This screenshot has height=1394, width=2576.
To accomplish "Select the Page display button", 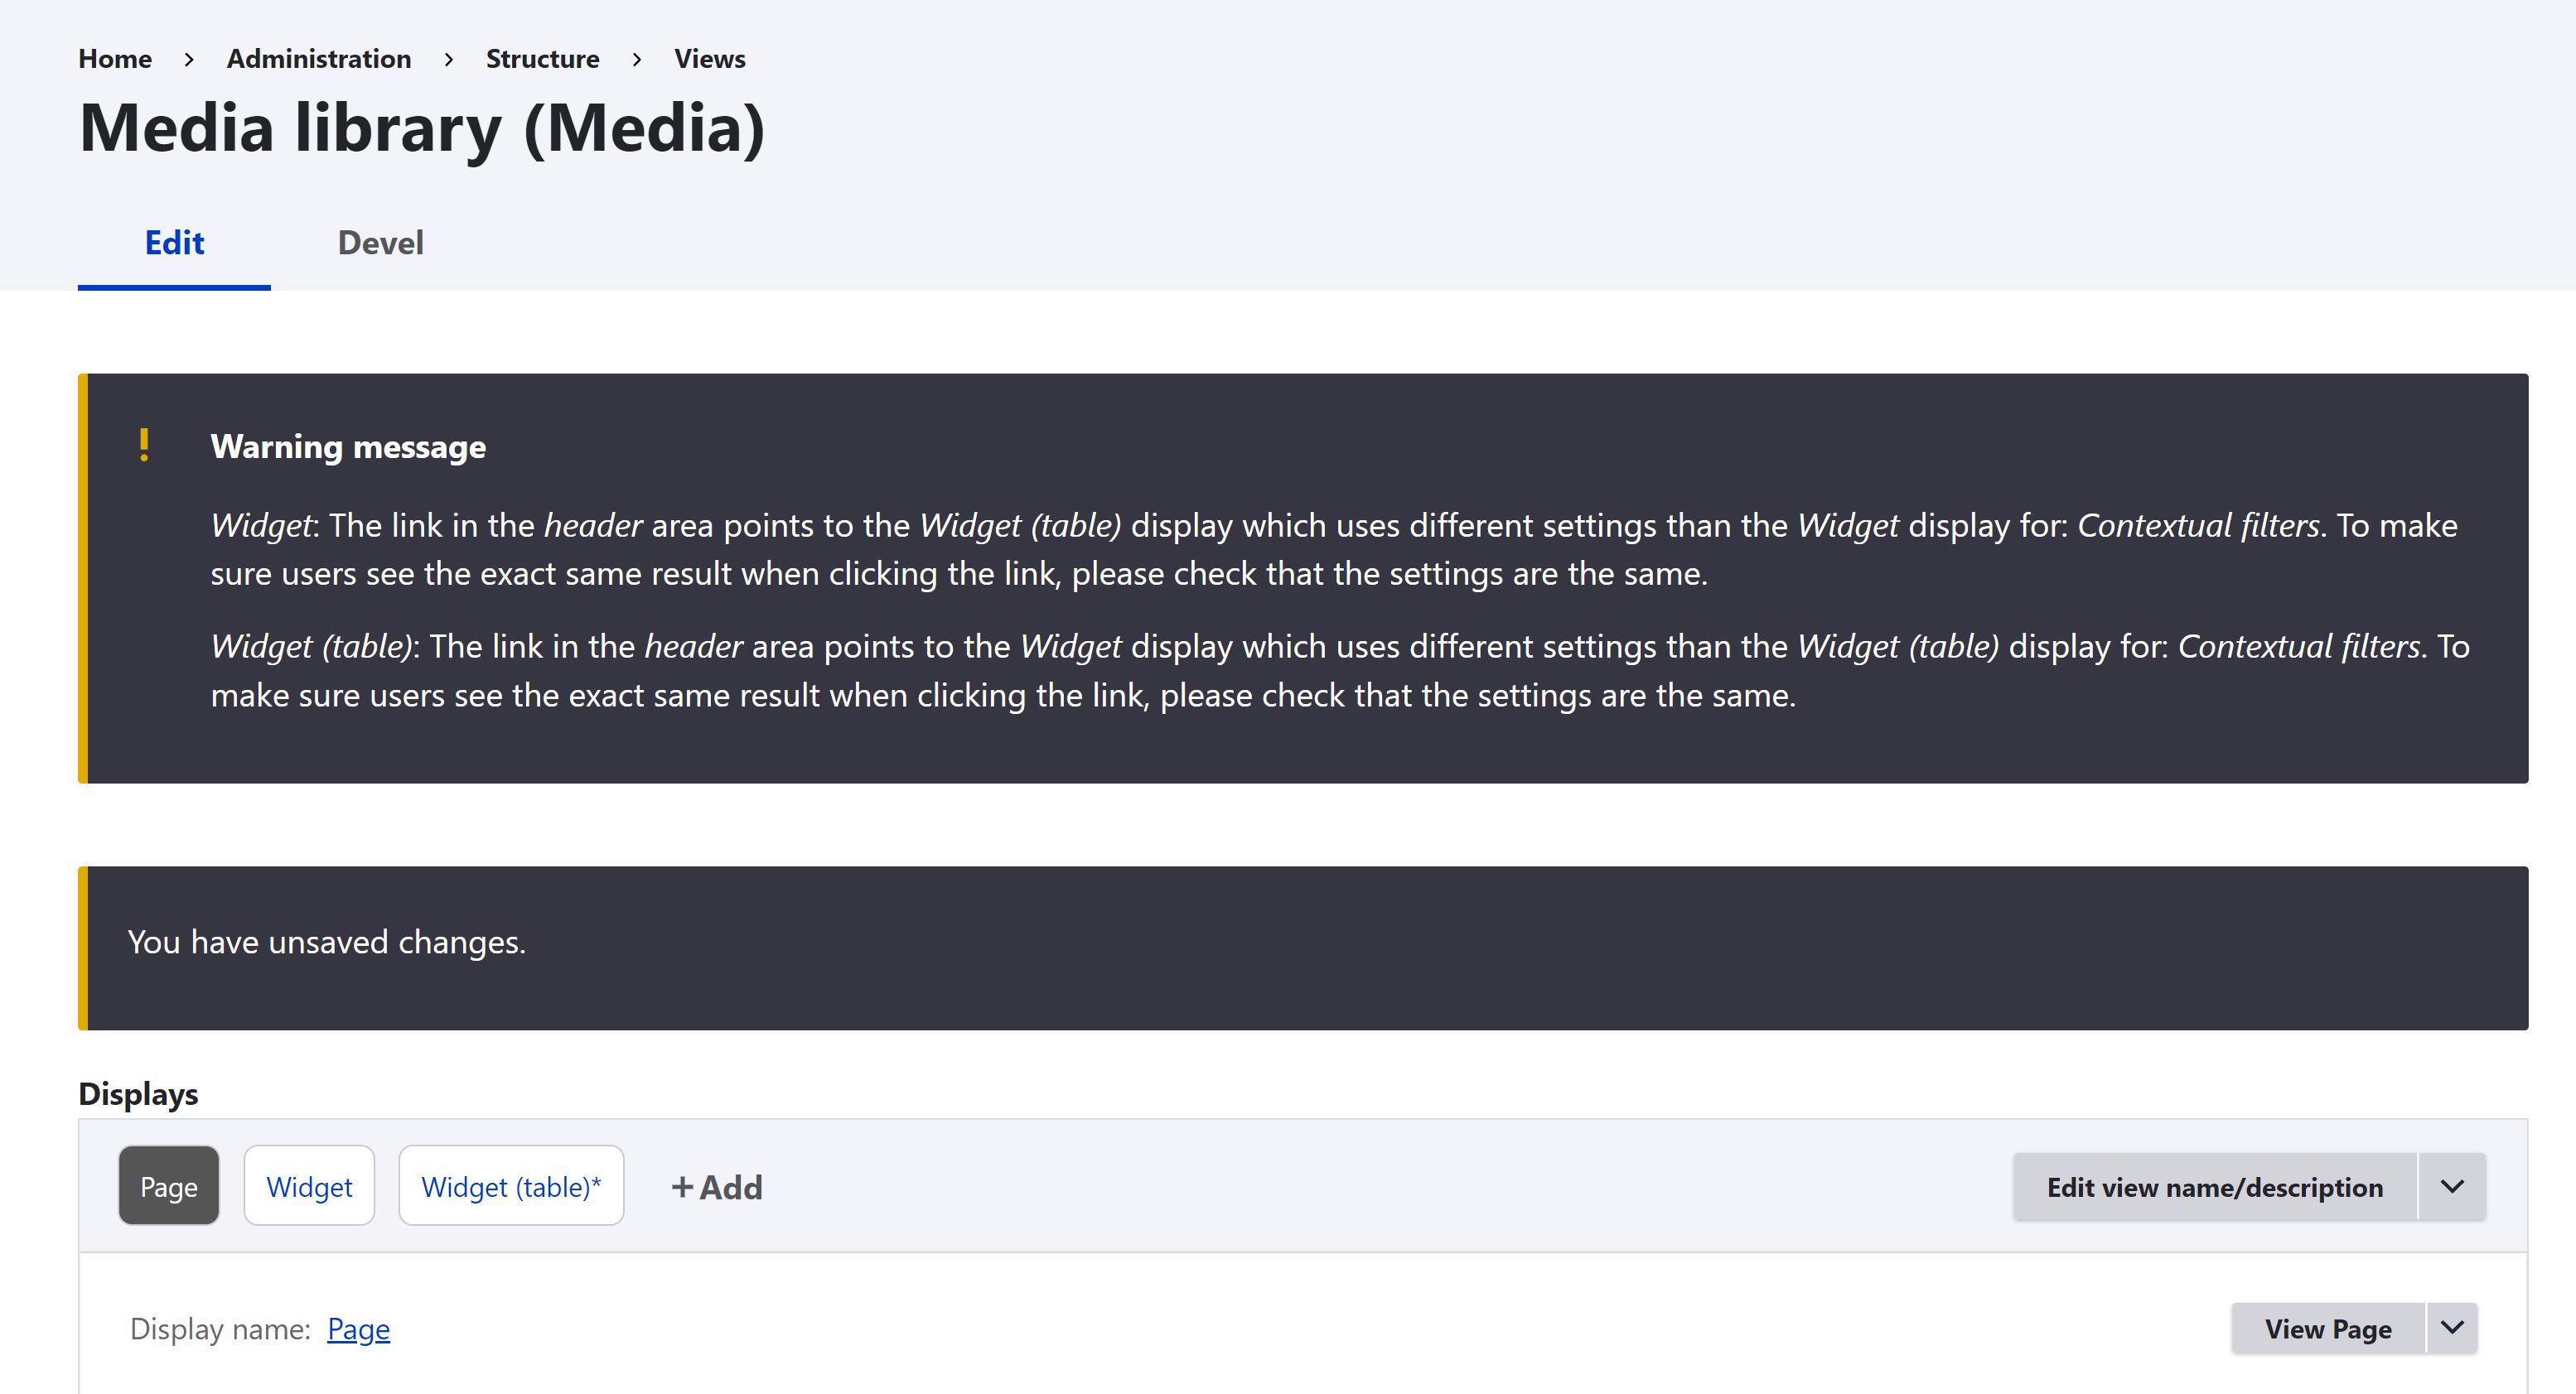I will click(169, 1186).
